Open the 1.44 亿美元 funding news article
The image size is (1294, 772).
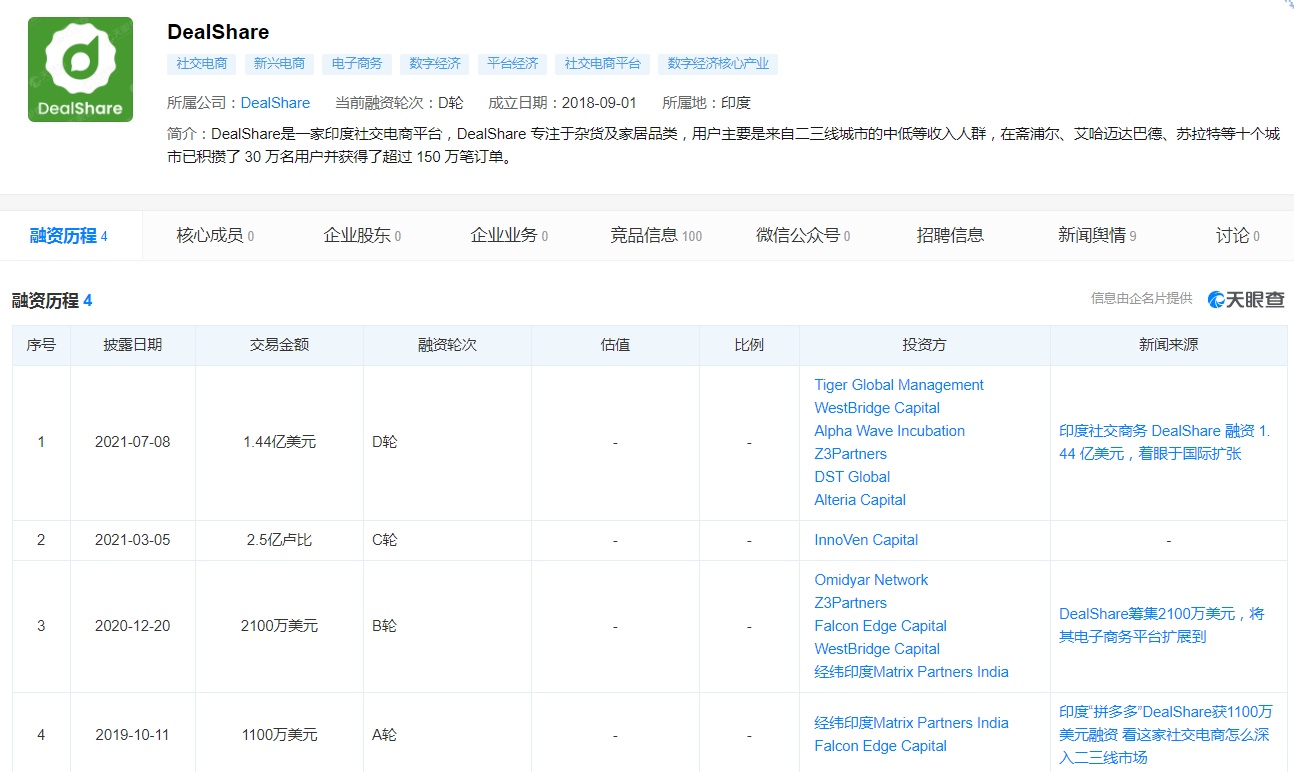[1164, 442]
